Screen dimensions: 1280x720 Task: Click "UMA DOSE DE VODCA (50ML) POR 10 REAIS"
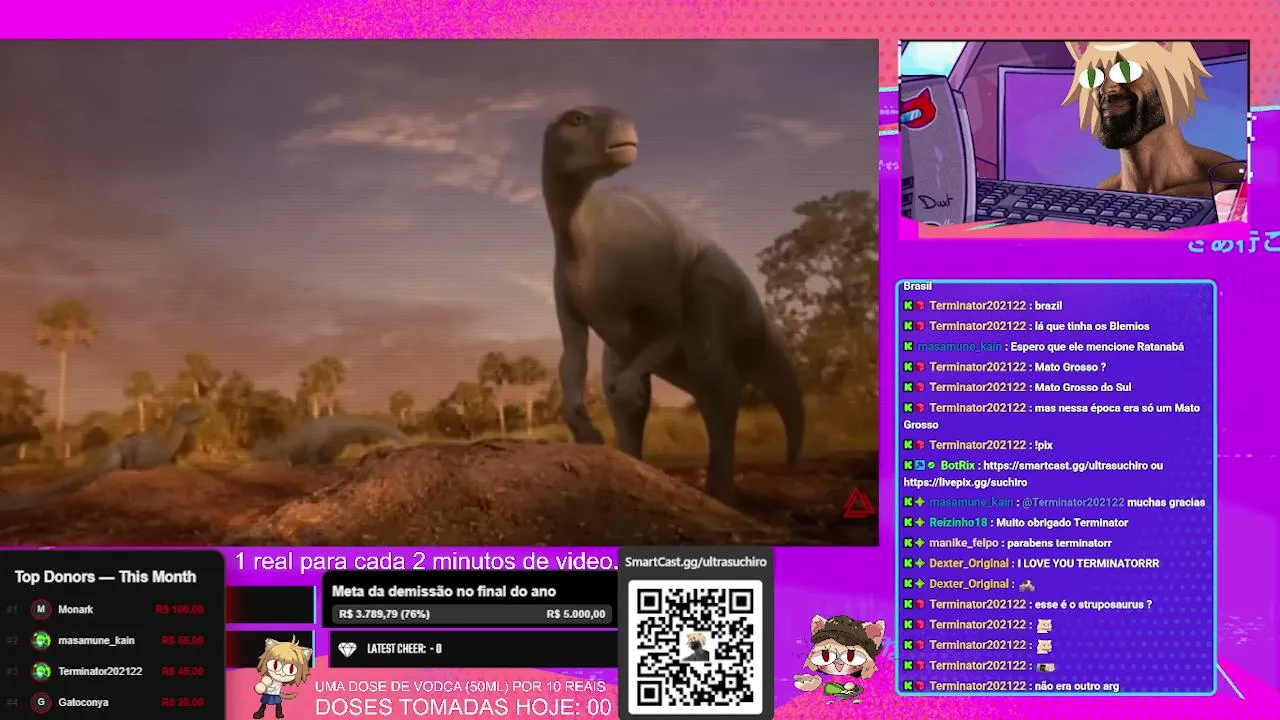point(460,686)
